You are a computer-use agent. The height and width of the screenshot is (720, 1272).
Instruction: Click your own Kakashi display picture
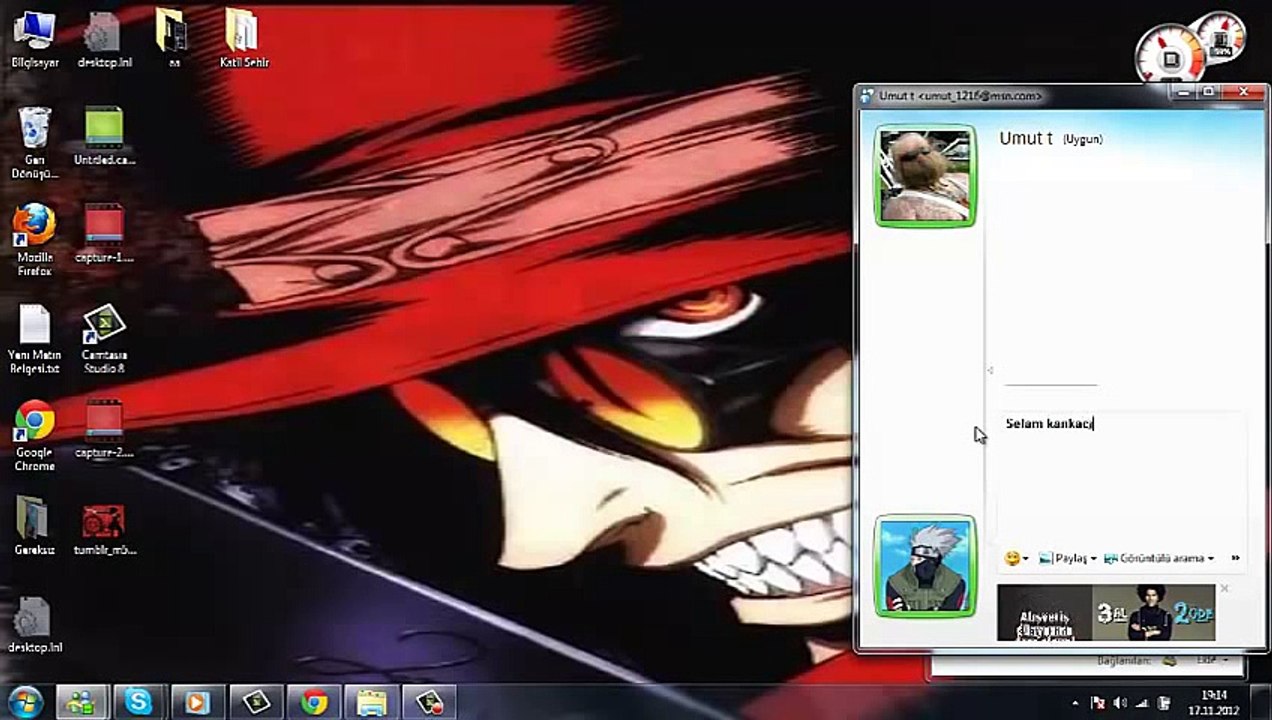tap(925, 566)
